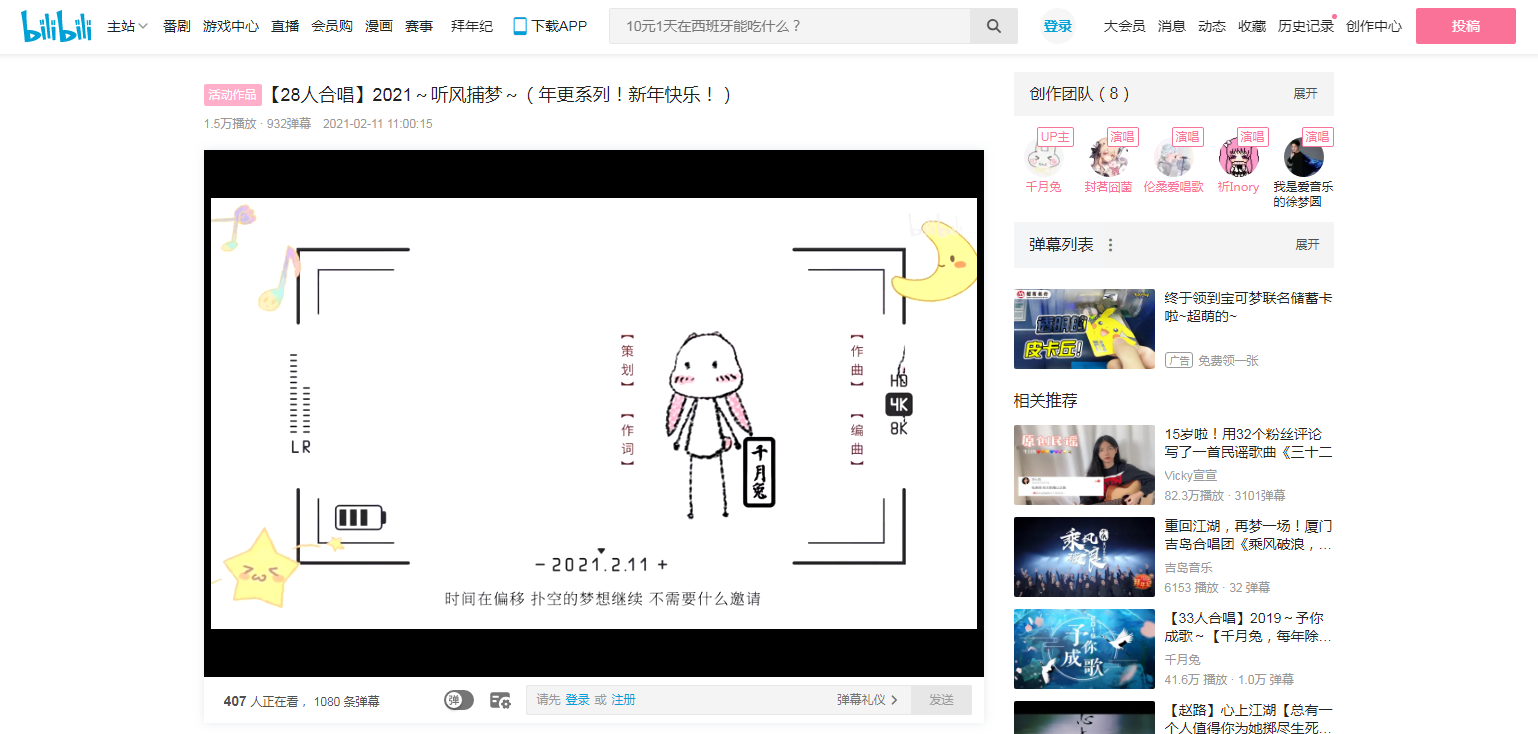Click the 登录 button in header
1538x734 pixels.
tap(1057, 26)
